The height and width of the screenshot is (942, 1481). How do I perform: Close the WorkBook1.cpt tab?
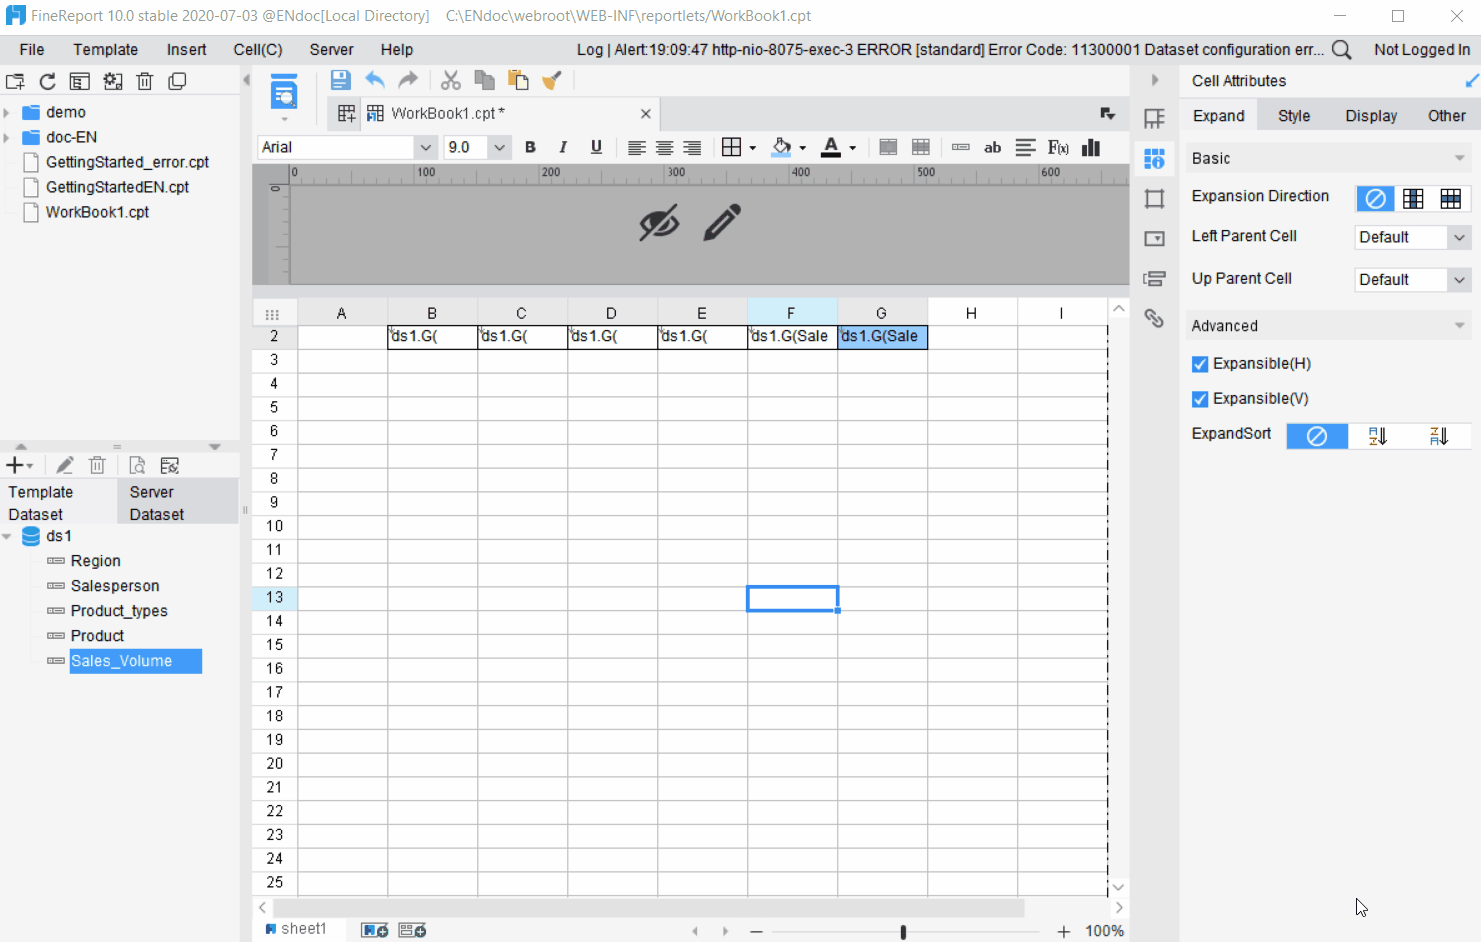(x=646, y=114)
